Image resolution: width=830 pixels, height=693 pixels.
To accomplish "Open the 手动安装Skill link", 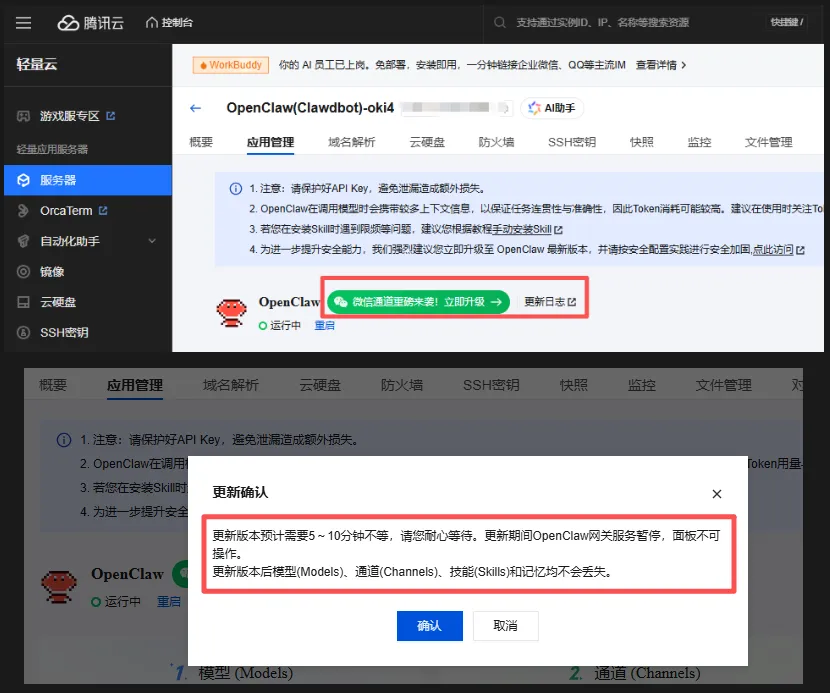I will (x=522, y=229).
